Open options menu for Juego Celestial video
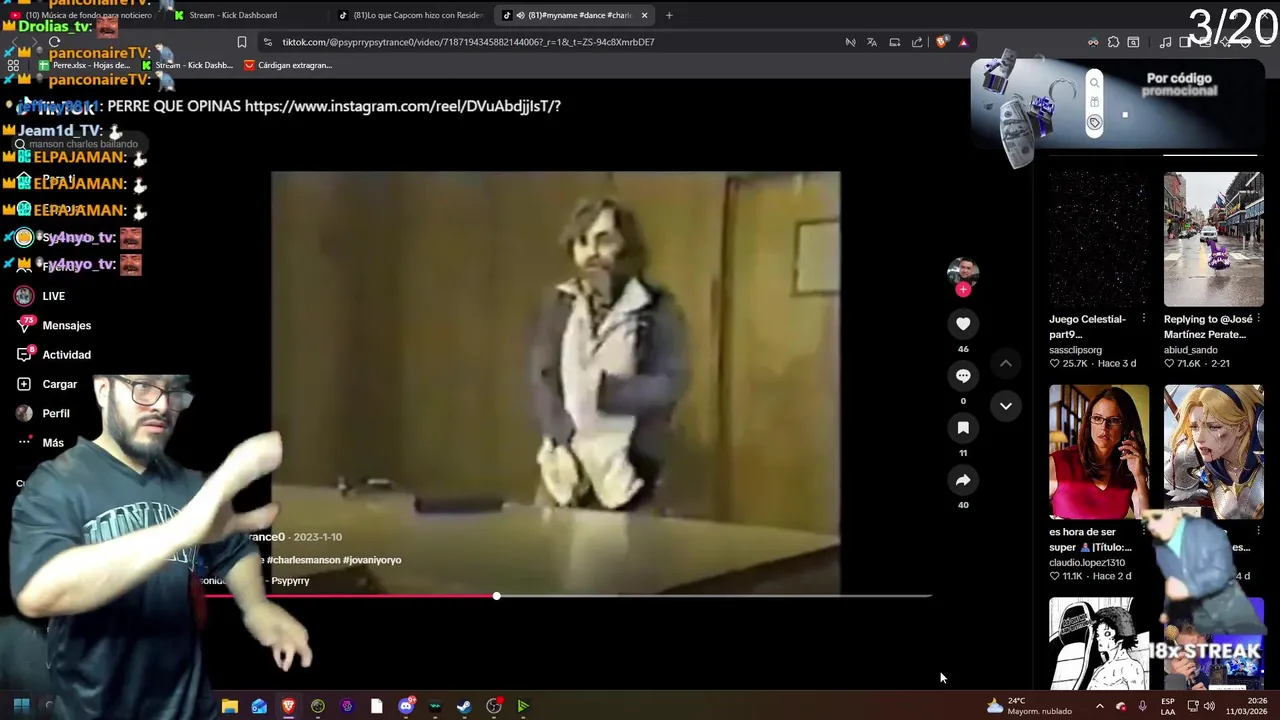1280x720 pixels. [1144, 319]
